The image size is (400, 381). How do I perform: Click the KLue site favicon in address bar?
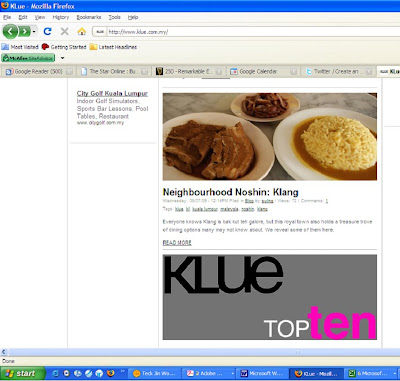pos(100,32)
